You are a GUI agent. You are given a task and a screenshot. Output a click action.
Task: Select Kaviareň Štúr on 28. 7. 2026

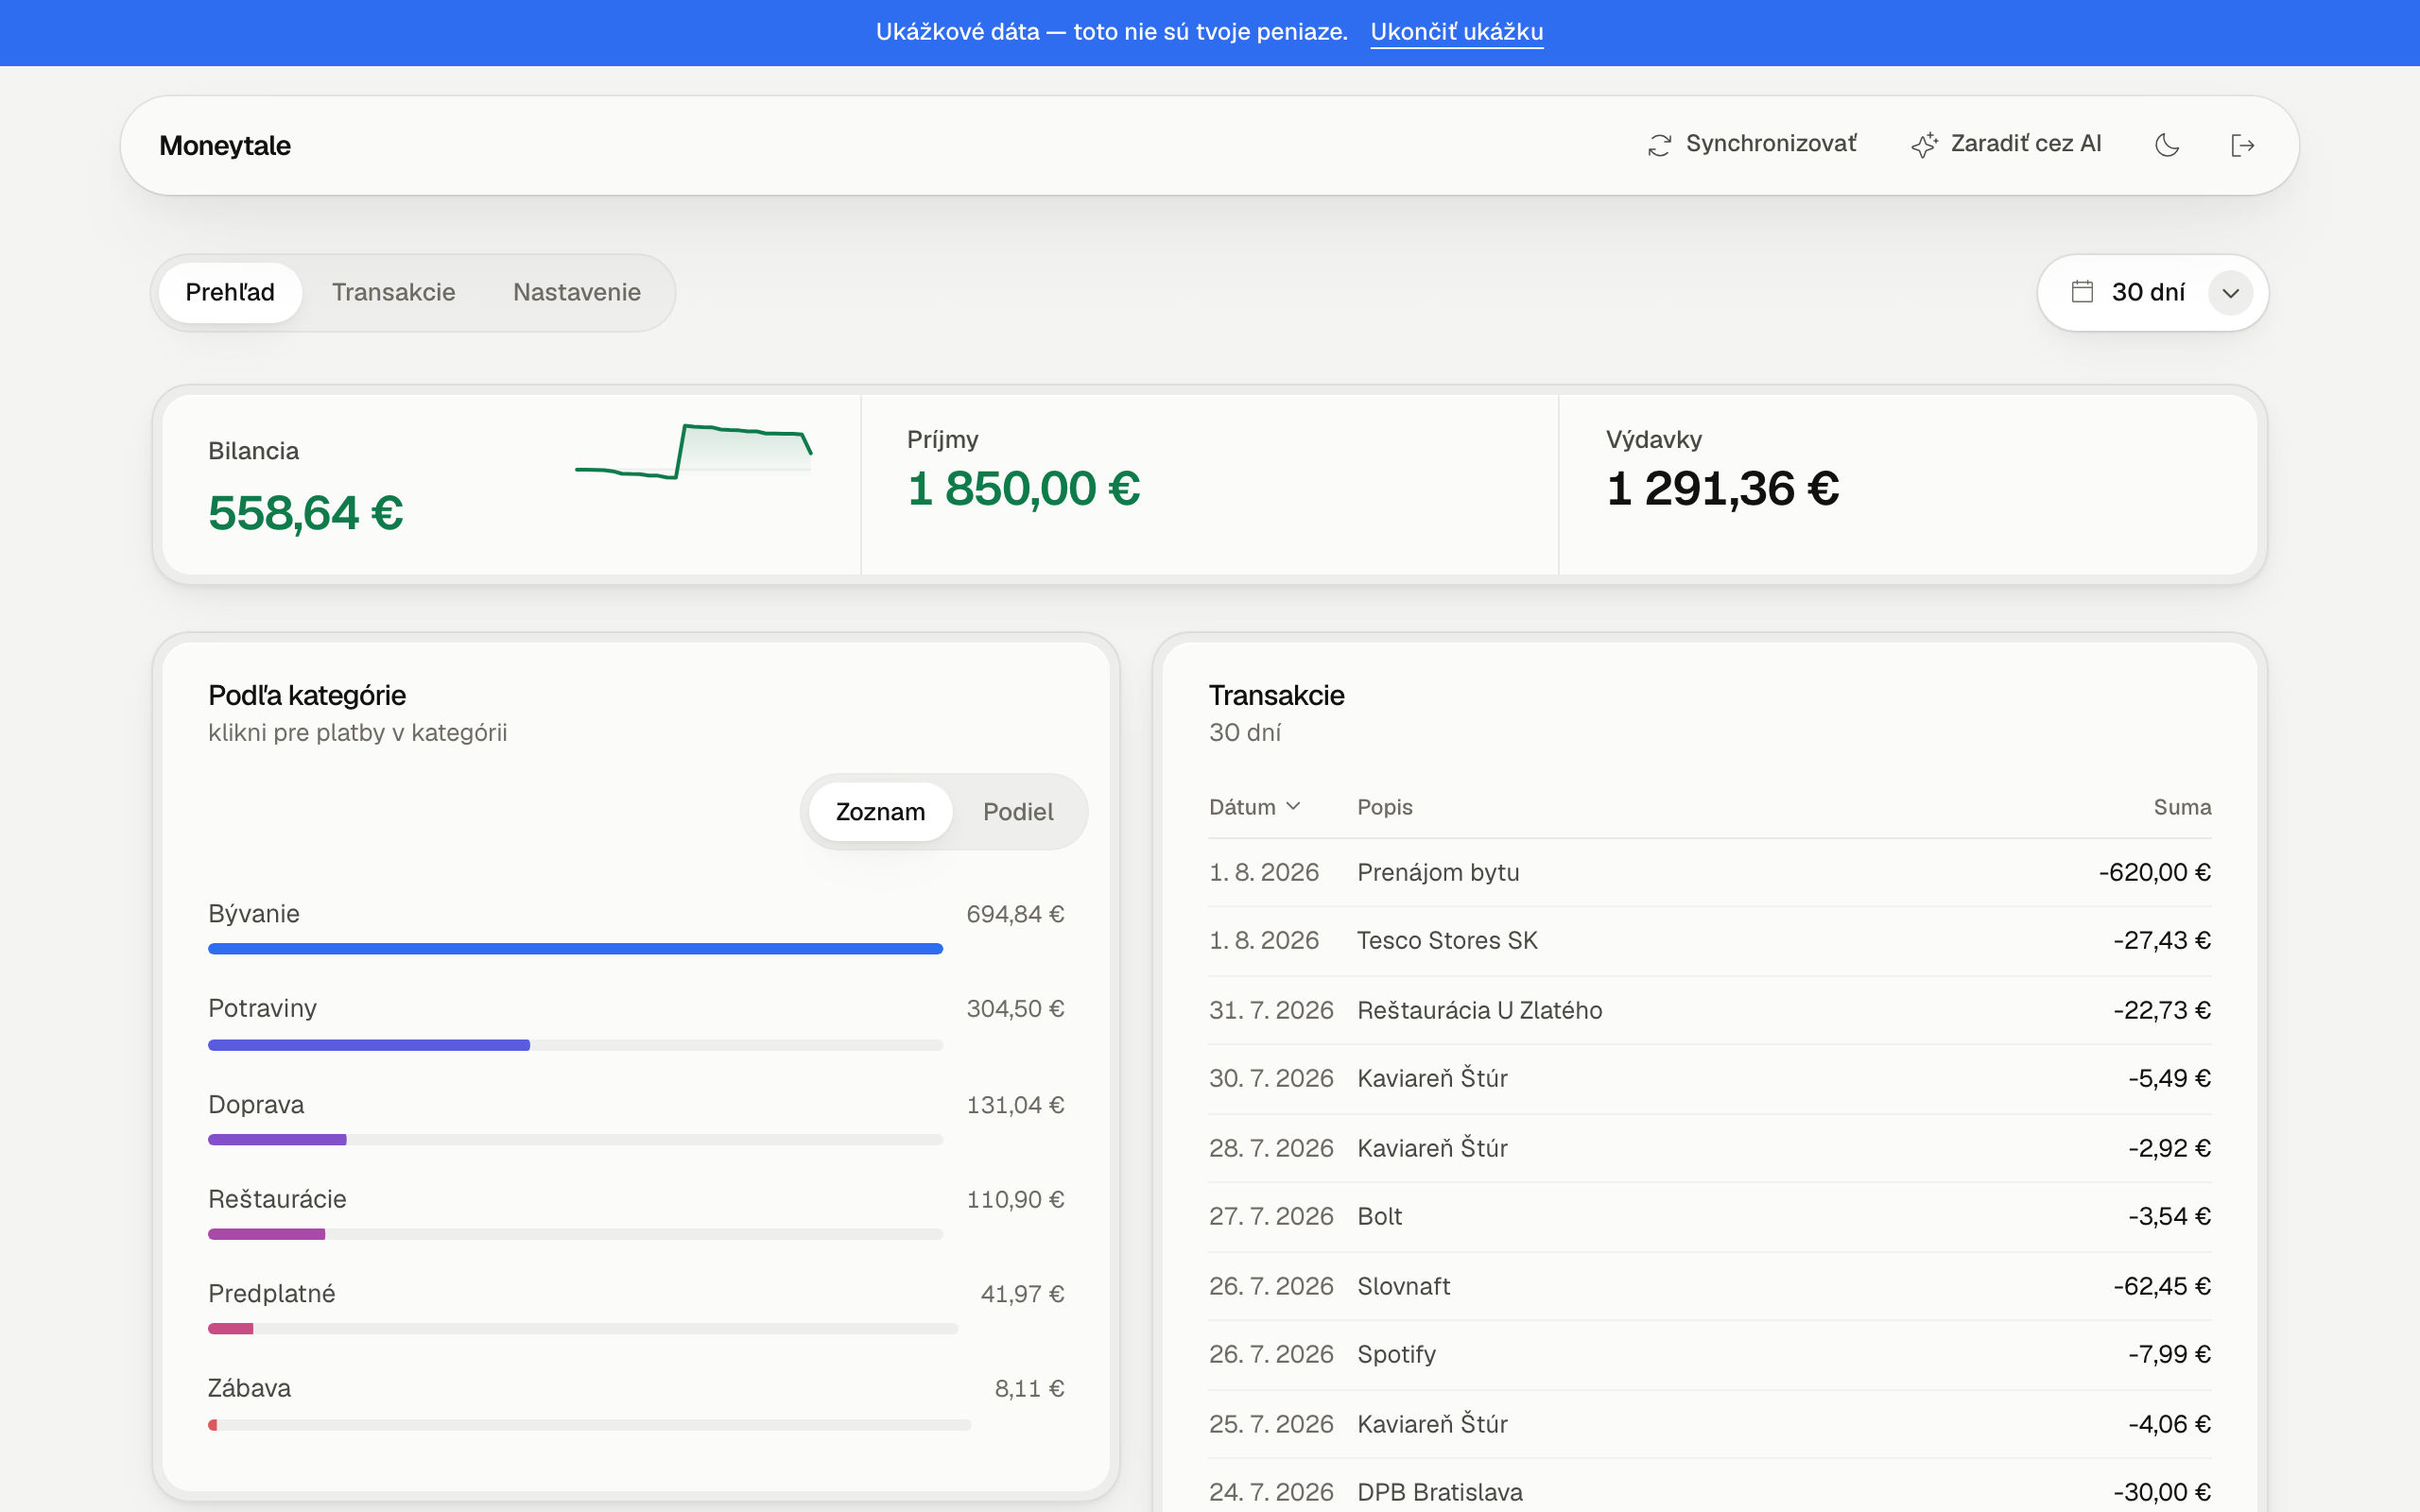(1709, 1148)
